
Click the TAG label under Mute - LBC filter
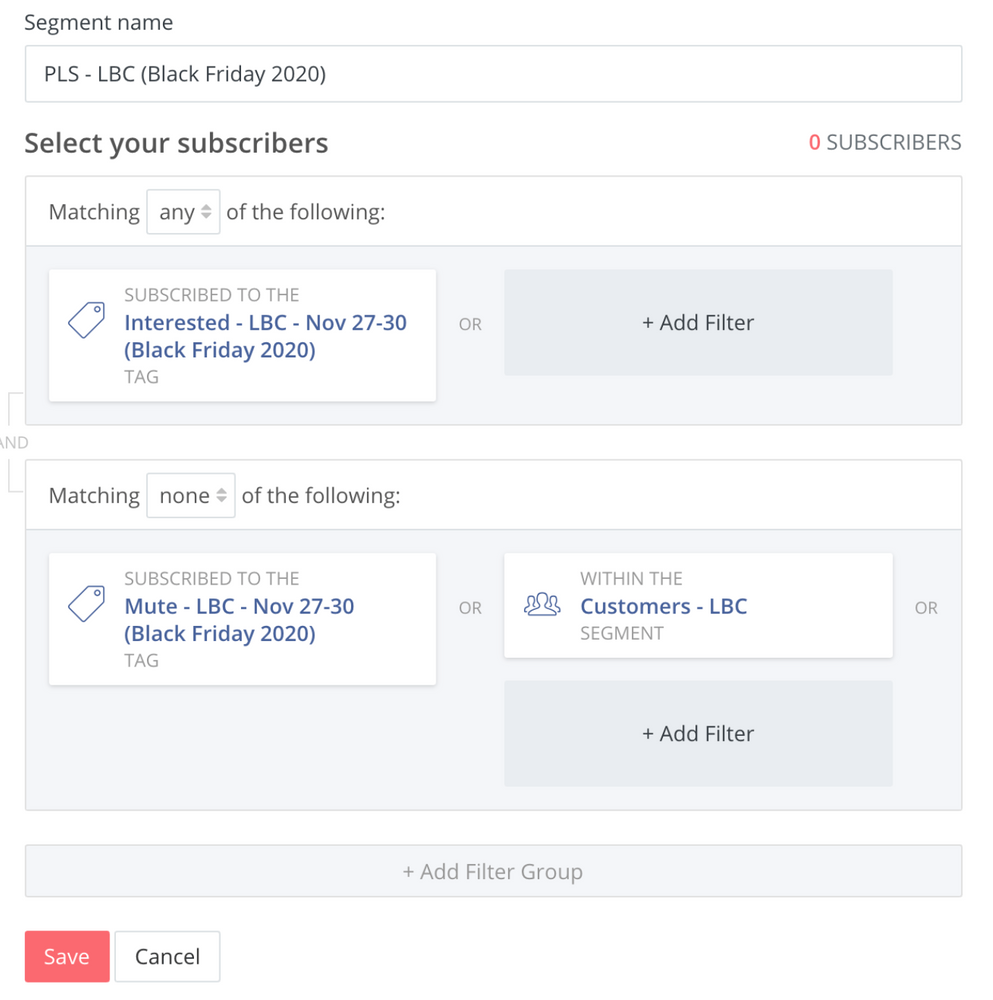[x=142, y=660]
